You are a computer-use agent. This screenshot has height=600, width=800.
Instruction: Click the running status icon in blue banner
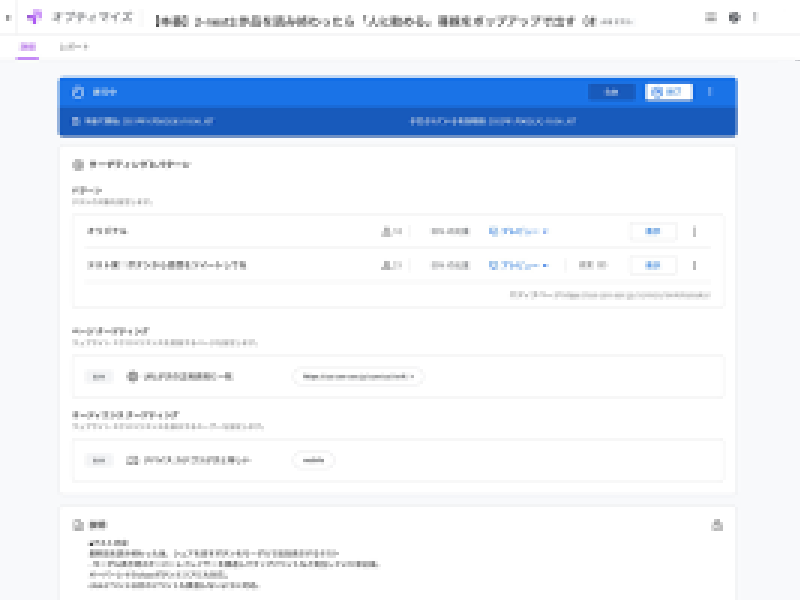tap(78, 92)
